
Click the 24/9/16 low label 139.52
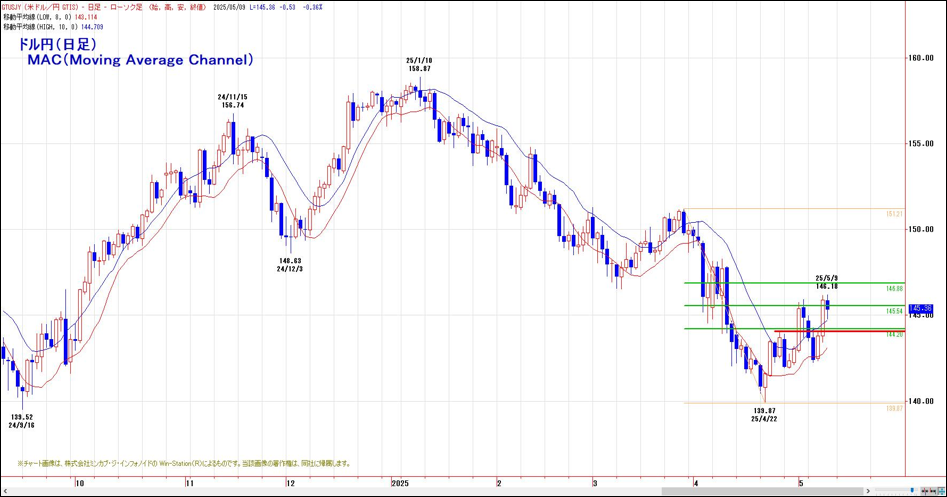click(x=21, y=421)
